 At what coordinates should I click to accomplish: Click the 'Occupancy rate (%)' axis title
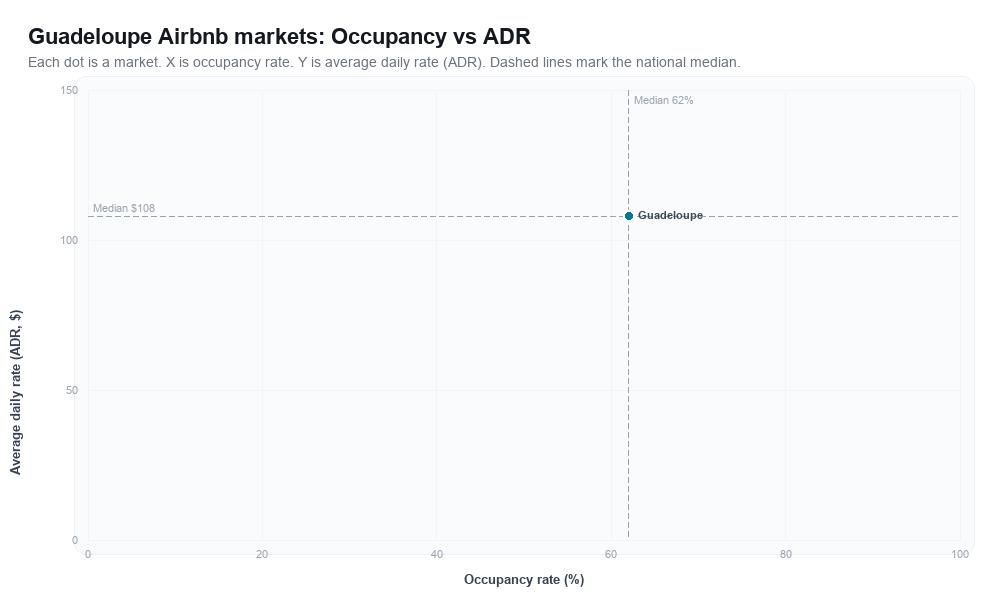click(524, 580)
